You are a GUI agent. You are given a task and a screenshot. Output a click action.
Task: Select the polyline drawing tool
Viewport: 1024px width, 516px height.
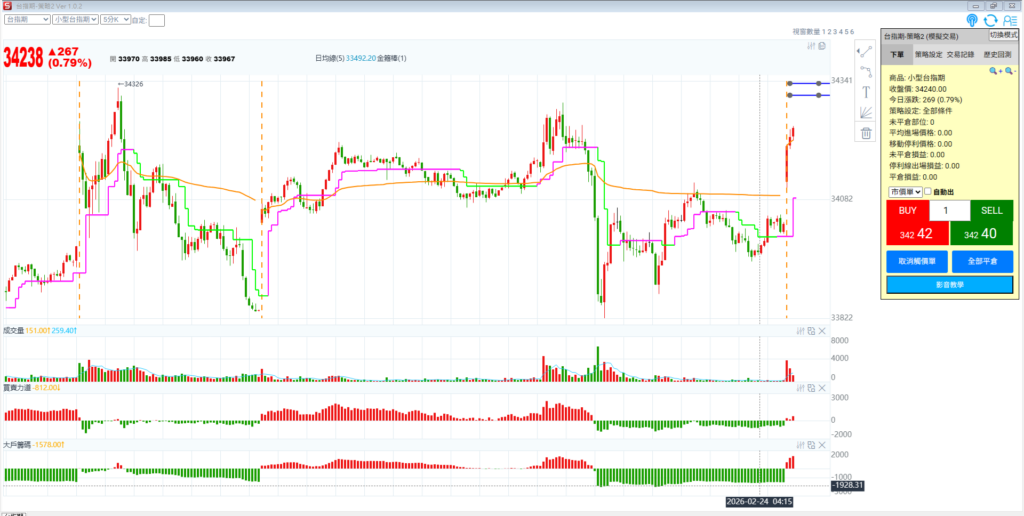pos(866,70)
